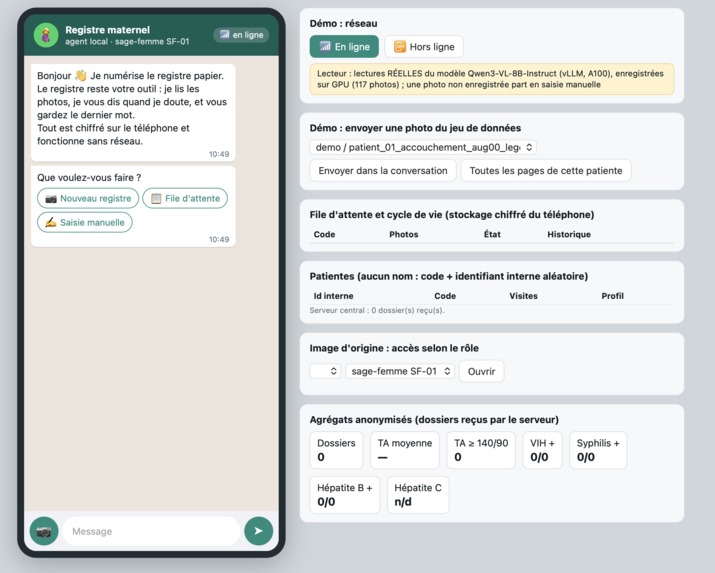Click the 'État' column header

click(x=492, y=234)
